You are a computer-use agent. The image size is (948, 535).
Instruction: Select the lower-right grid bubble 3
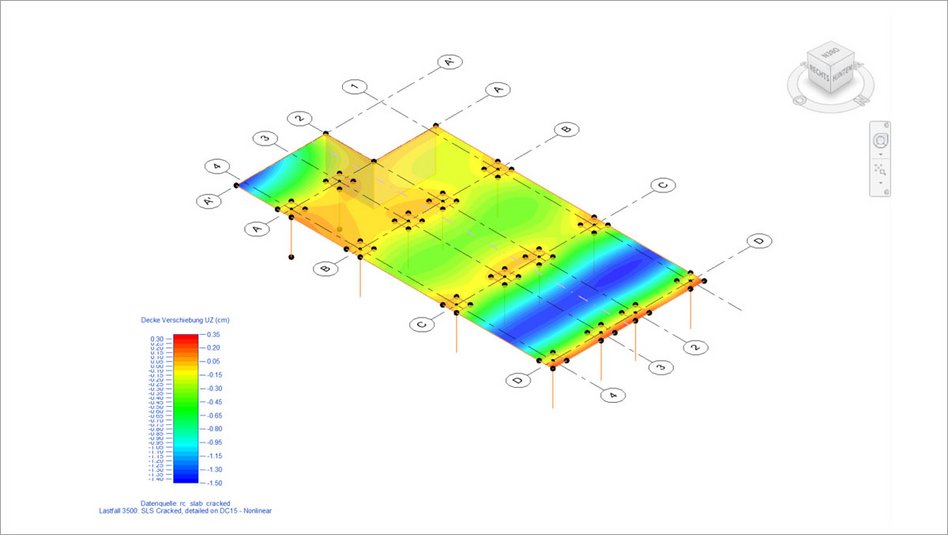click(x=661, y=367)
